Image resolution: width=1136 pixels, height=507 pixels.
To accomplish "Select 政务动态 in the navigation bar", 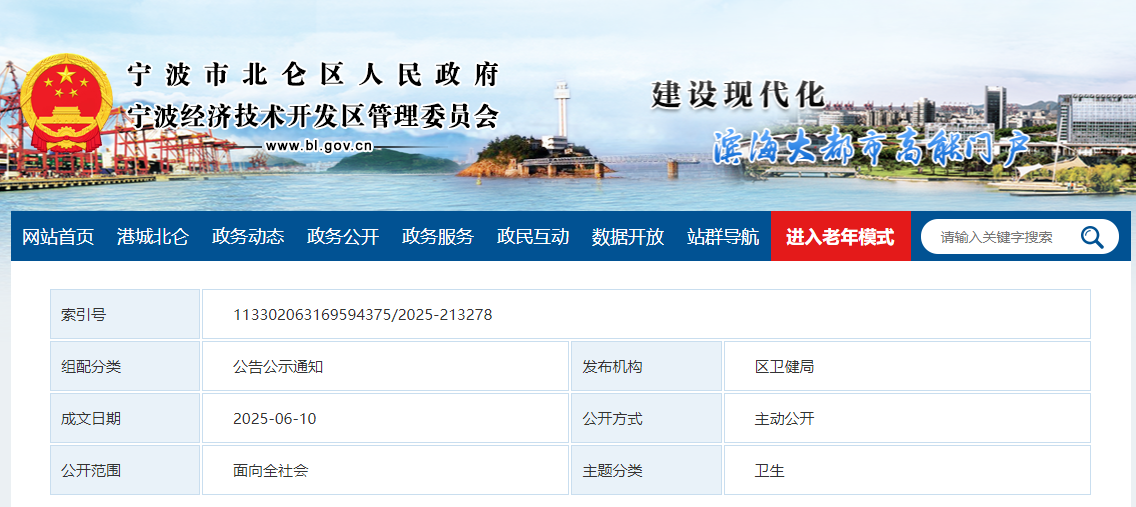I will point(248,237).
